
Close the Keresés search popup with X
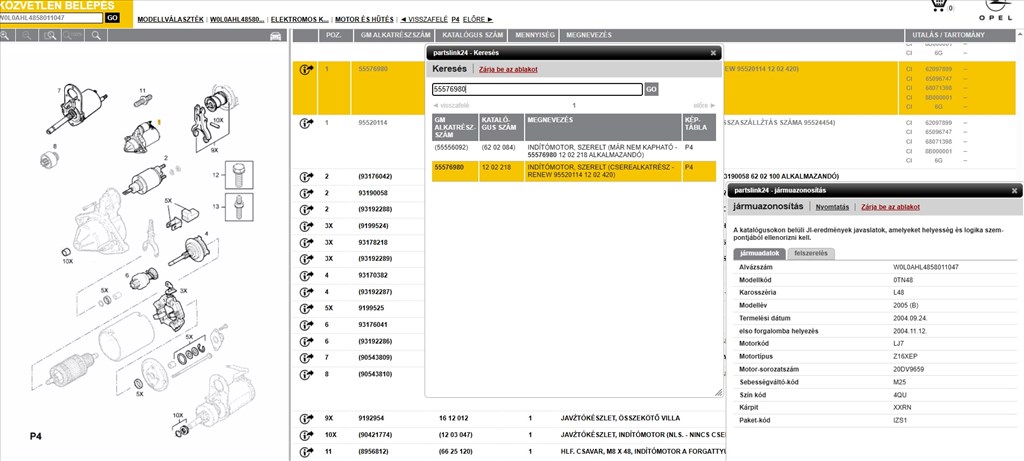point(713,52)
